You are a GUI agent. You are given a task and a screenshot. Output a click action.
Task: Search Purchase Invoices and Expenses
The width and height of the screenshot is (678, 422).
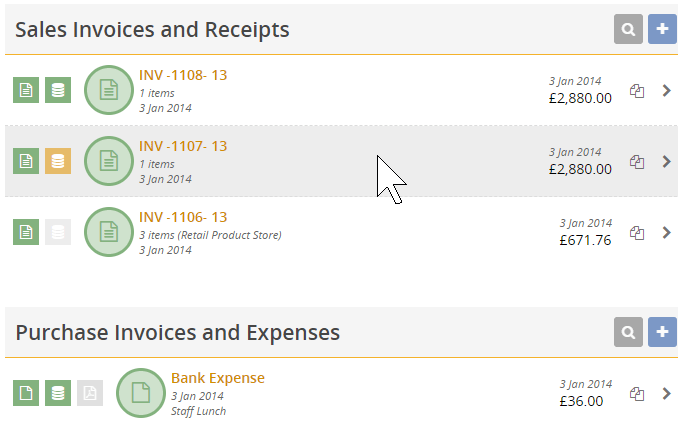[628, 332]
